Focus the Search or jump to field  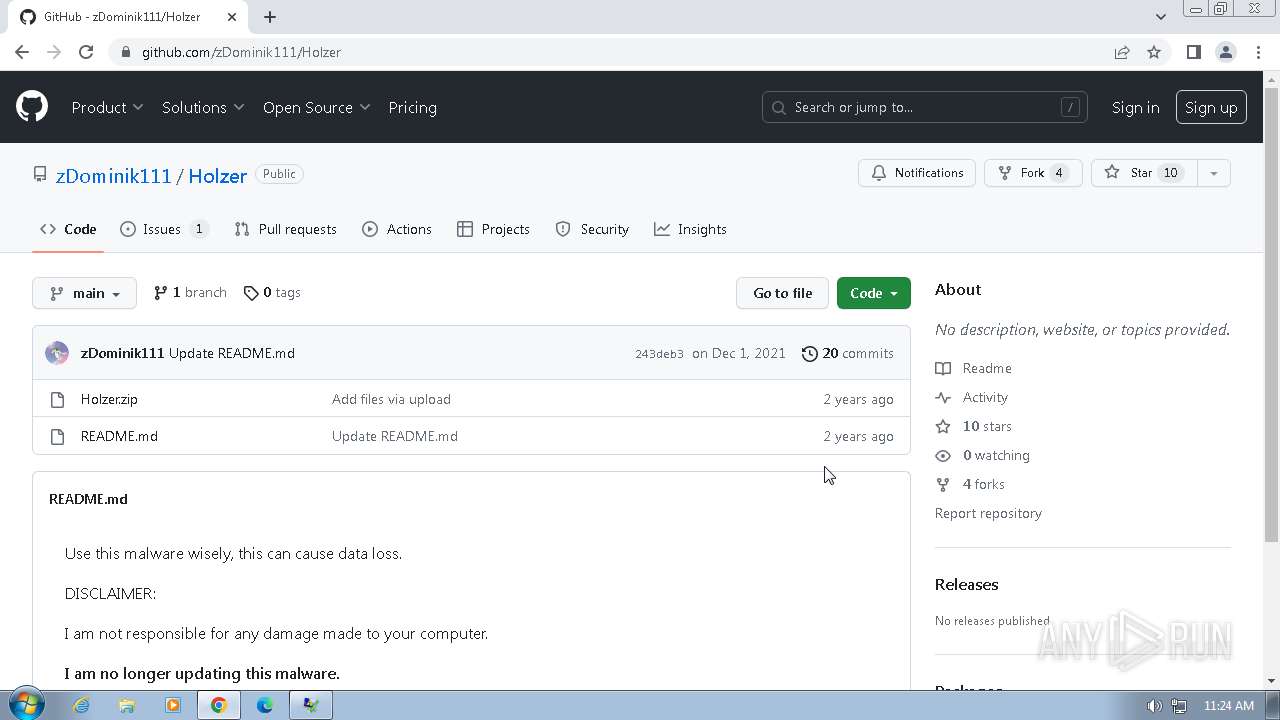(x=924, y=107)
